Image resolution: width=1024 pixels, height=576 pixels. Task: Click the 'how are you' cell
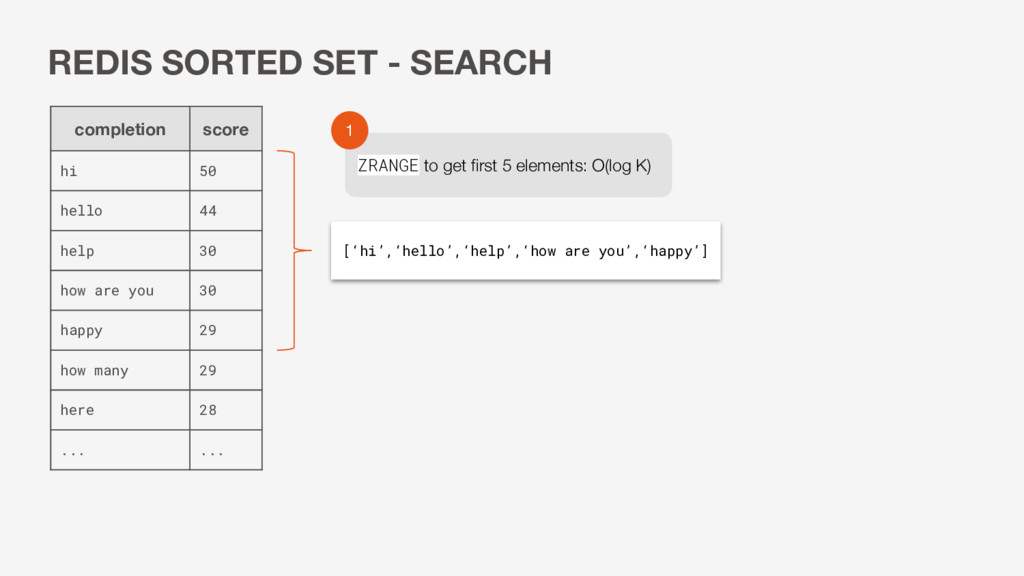pos(120,291)
